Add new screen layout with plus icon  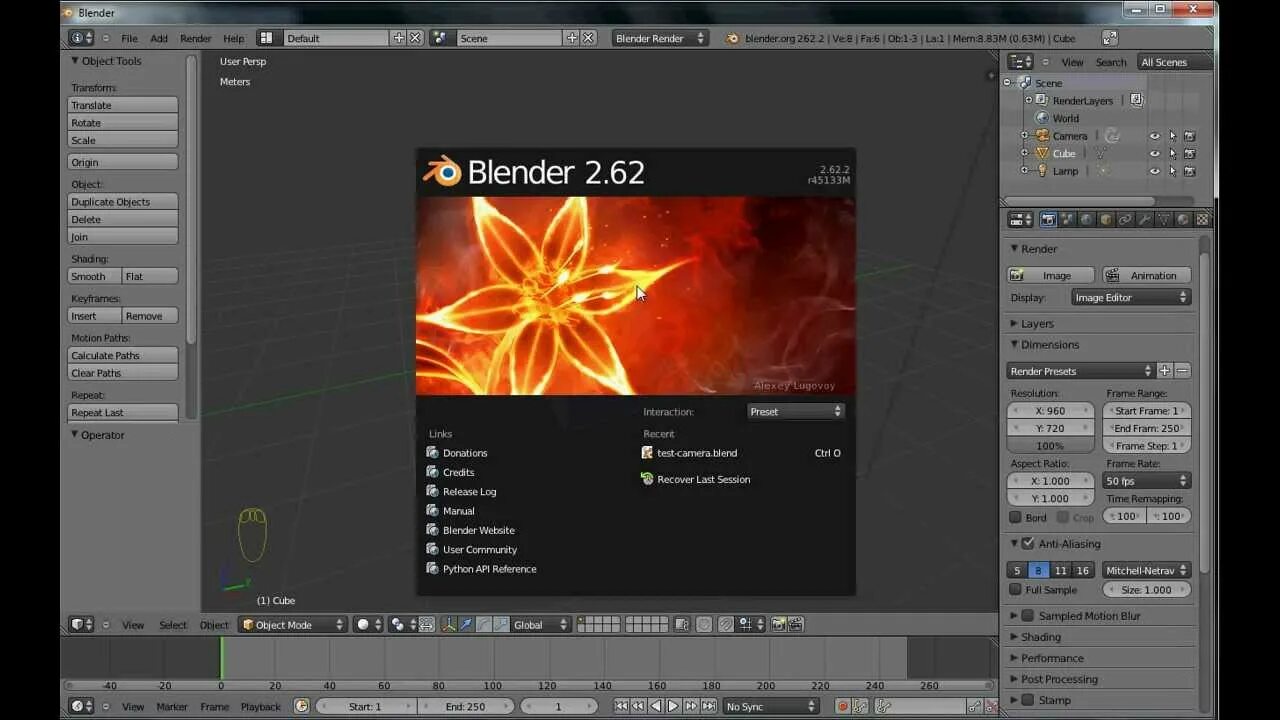(x=399, y=38)
